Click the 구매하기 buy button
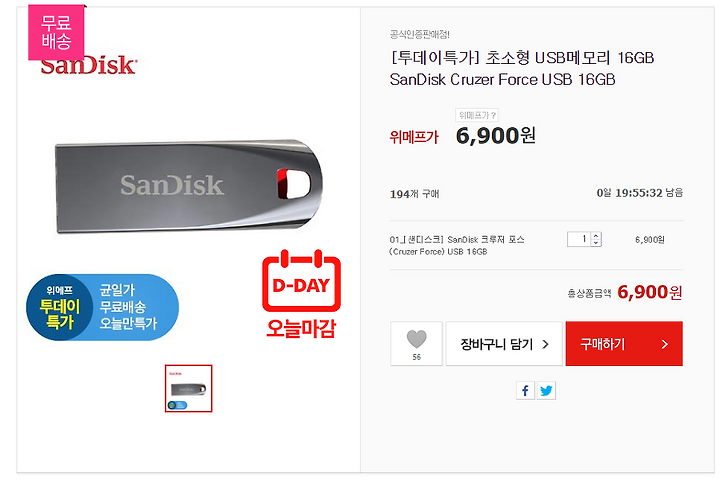The image size is (720, 486). 624,344
